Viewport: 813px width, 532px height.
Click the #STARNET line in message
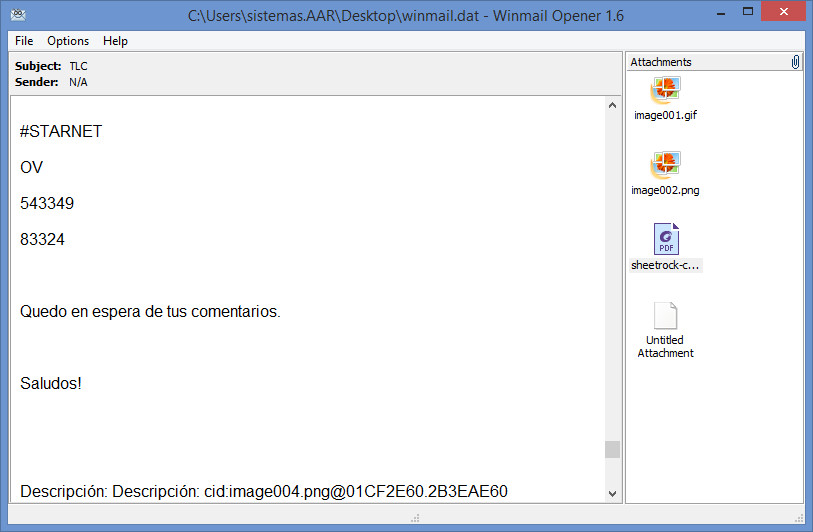point(61,131)
